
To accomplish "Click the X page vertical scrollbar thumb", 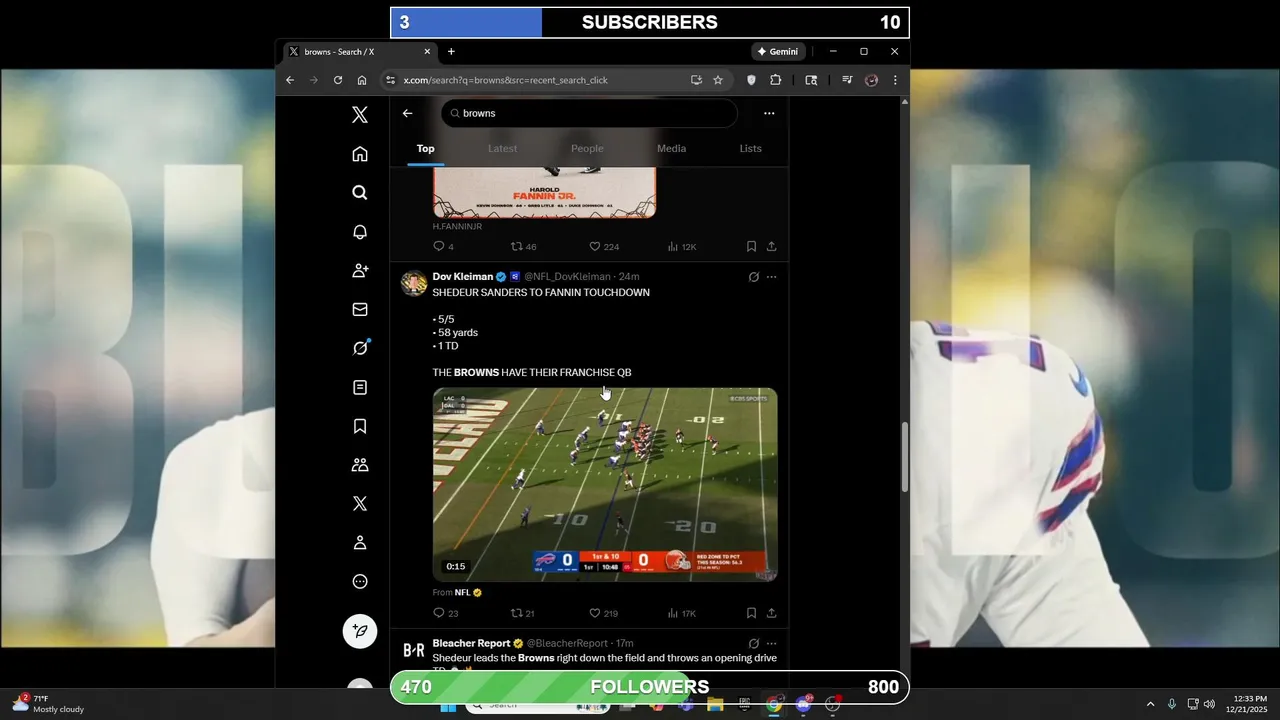I will pos(905,457).
